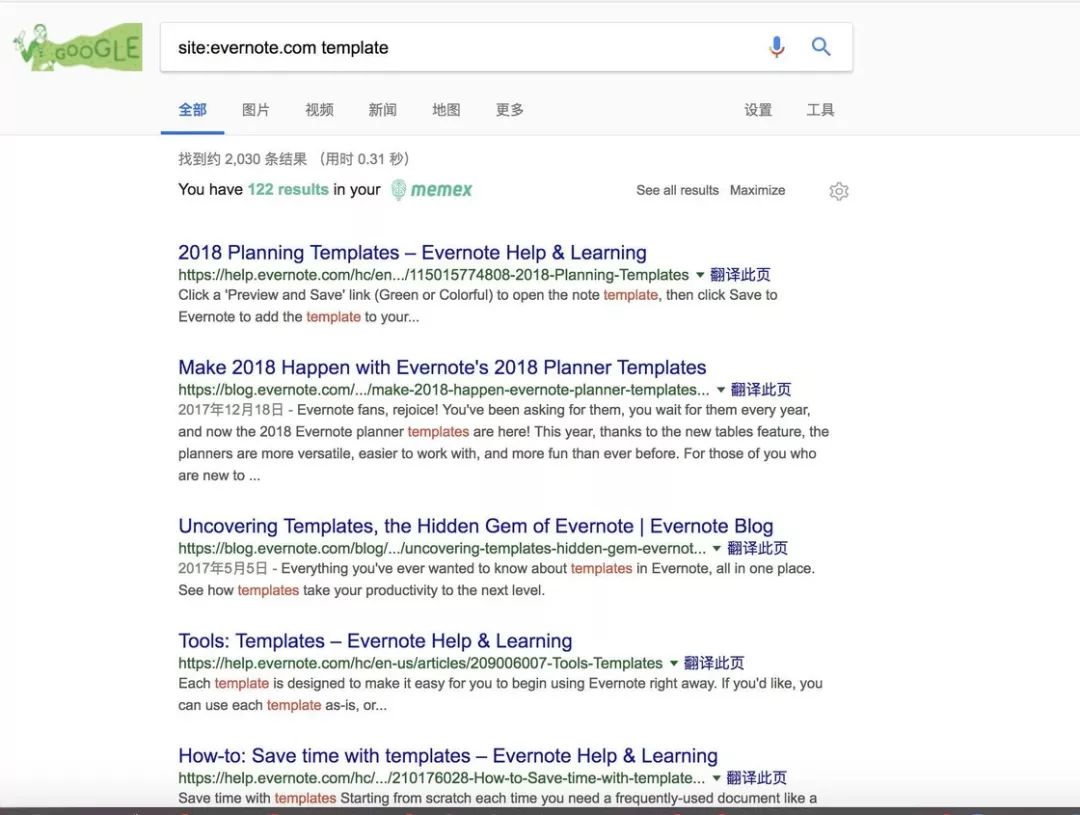The height and width of the screenshot is (815, 1080).
Task: Start voice search with microphone icon
Action: point(776,47)
